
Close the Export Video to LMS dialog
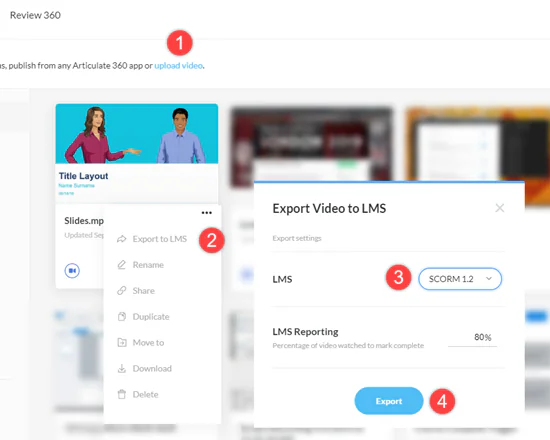(x=499, y=208)
